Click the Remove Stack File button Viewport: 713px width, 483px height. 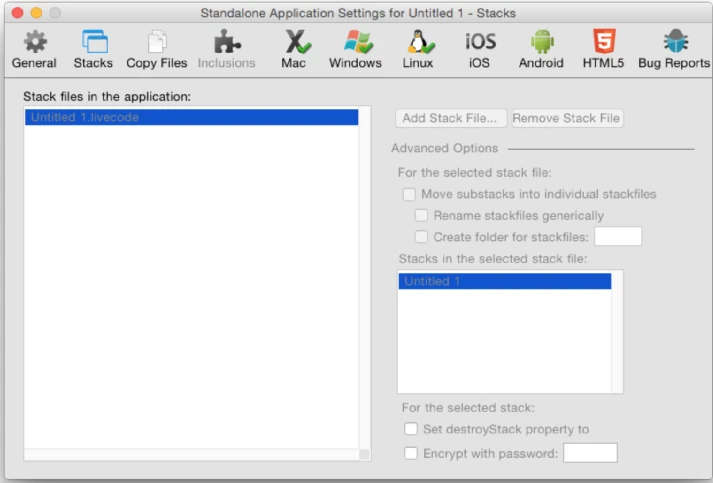567,118
